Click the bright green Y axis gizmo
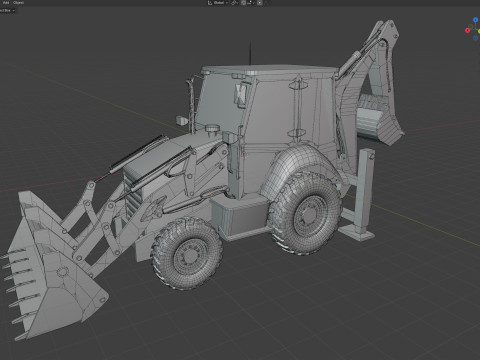 (x=479, y=31)
